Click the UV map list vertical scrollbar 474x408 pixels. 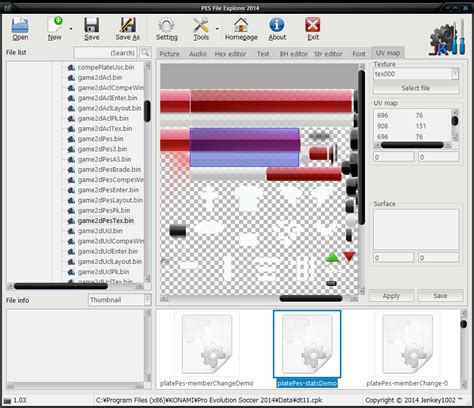[455, 121]
